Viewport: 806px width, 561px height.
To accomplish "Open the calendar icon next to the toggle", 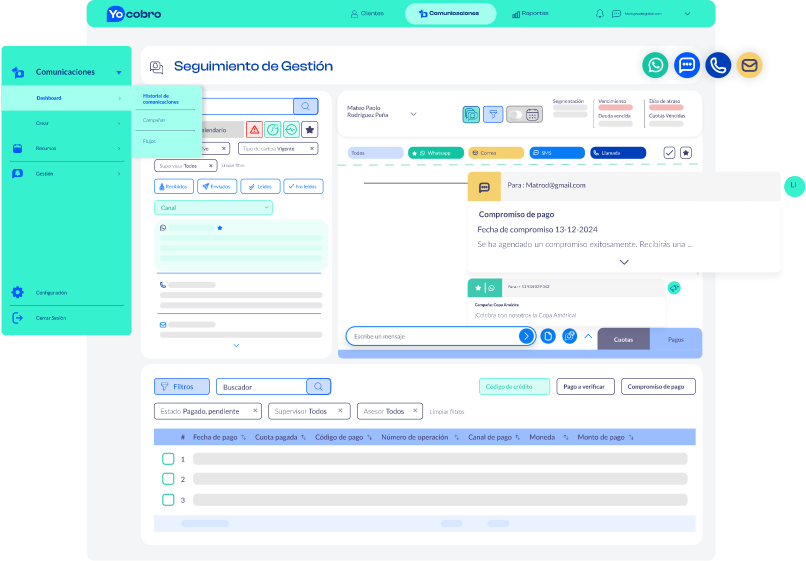I will (x=533, y=115).
